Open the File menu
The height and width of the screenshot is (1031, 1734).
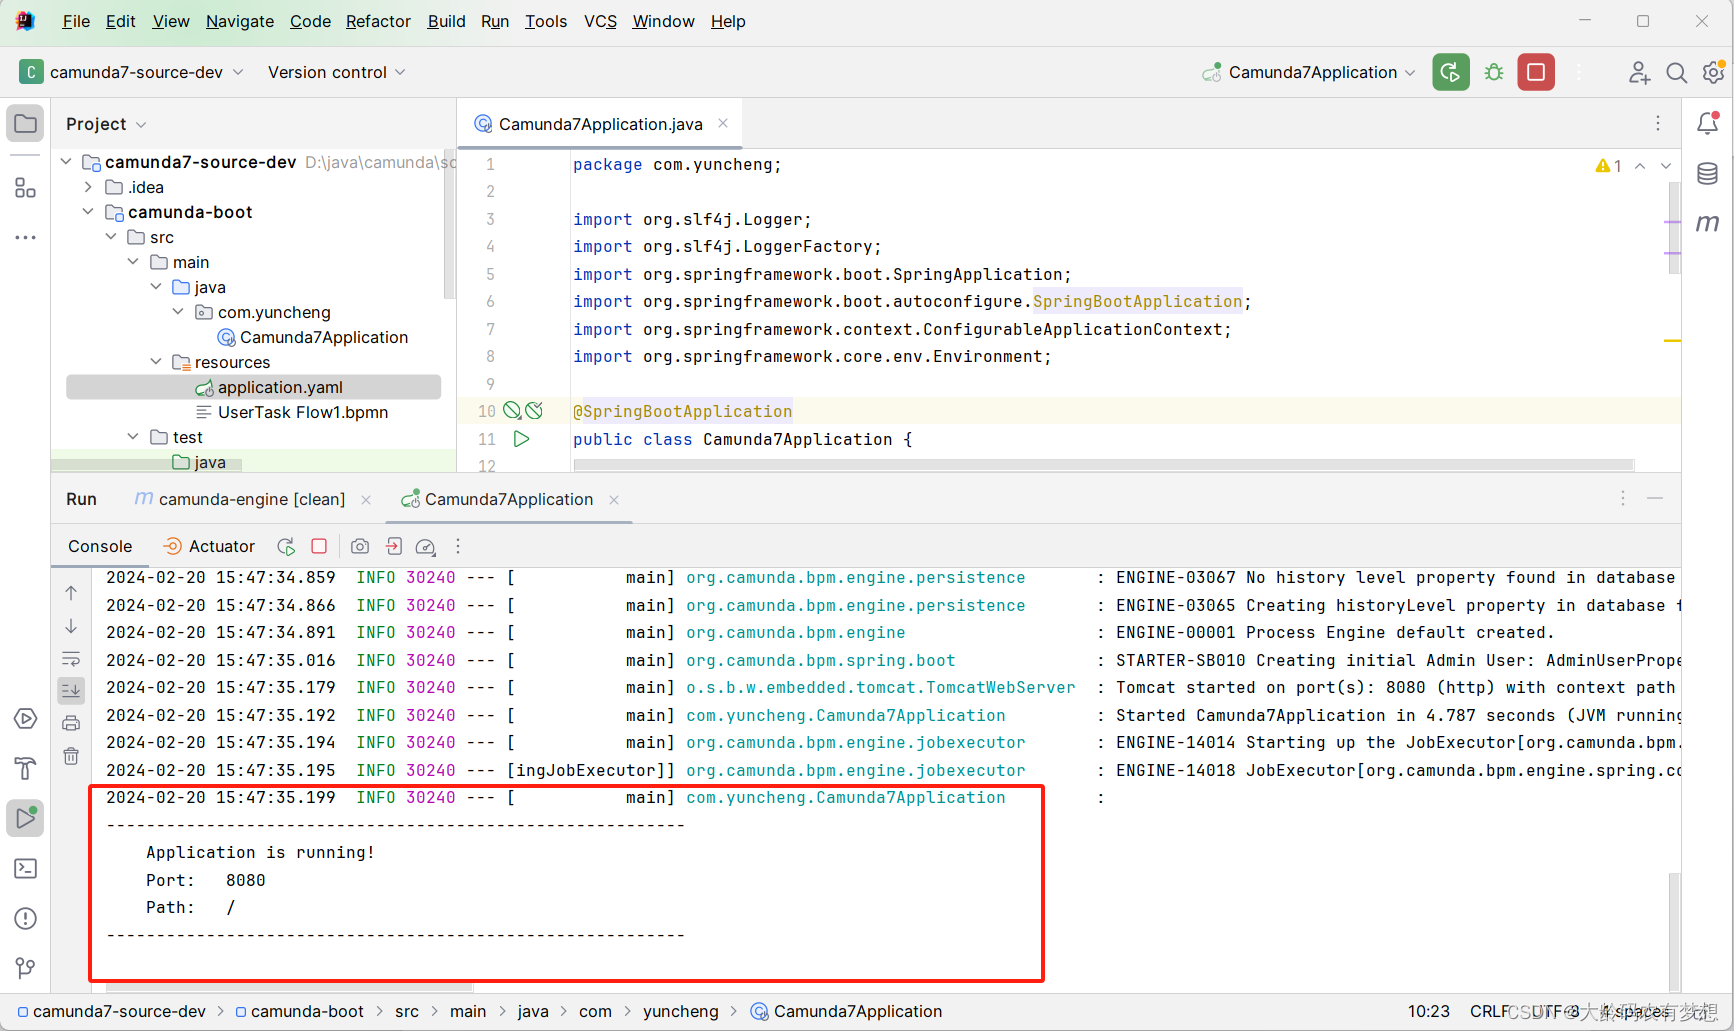point(76,21)
